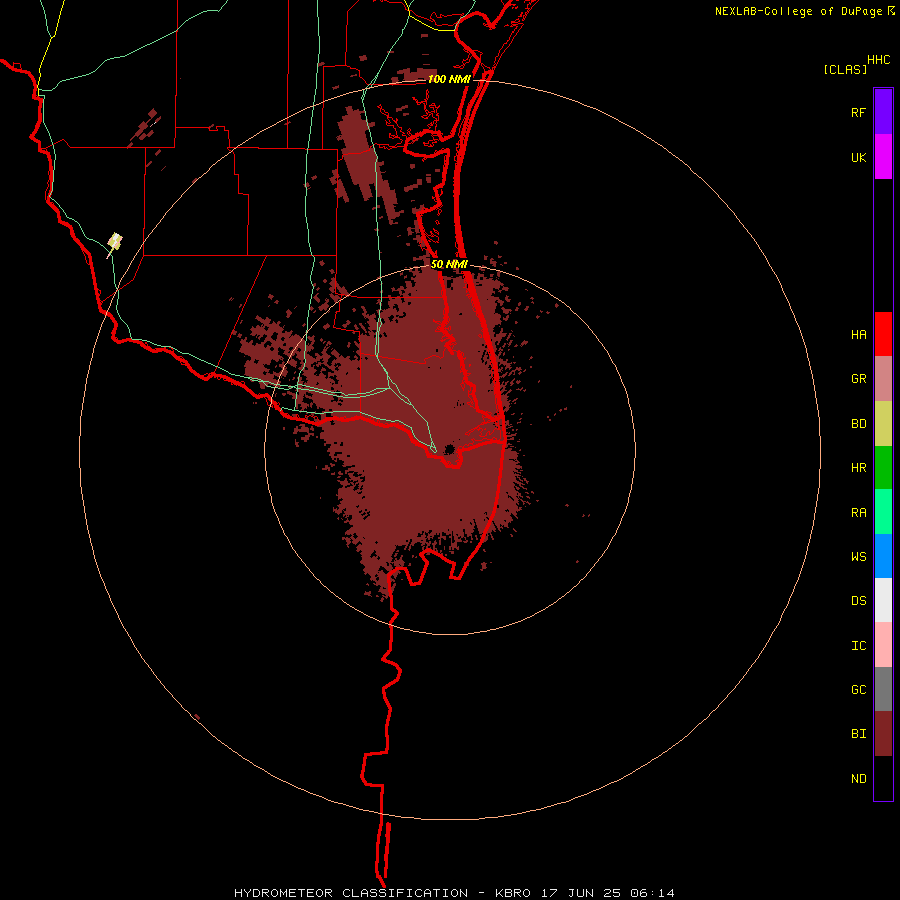
Task: Click the UK legend label
Action: click(858, 157)
